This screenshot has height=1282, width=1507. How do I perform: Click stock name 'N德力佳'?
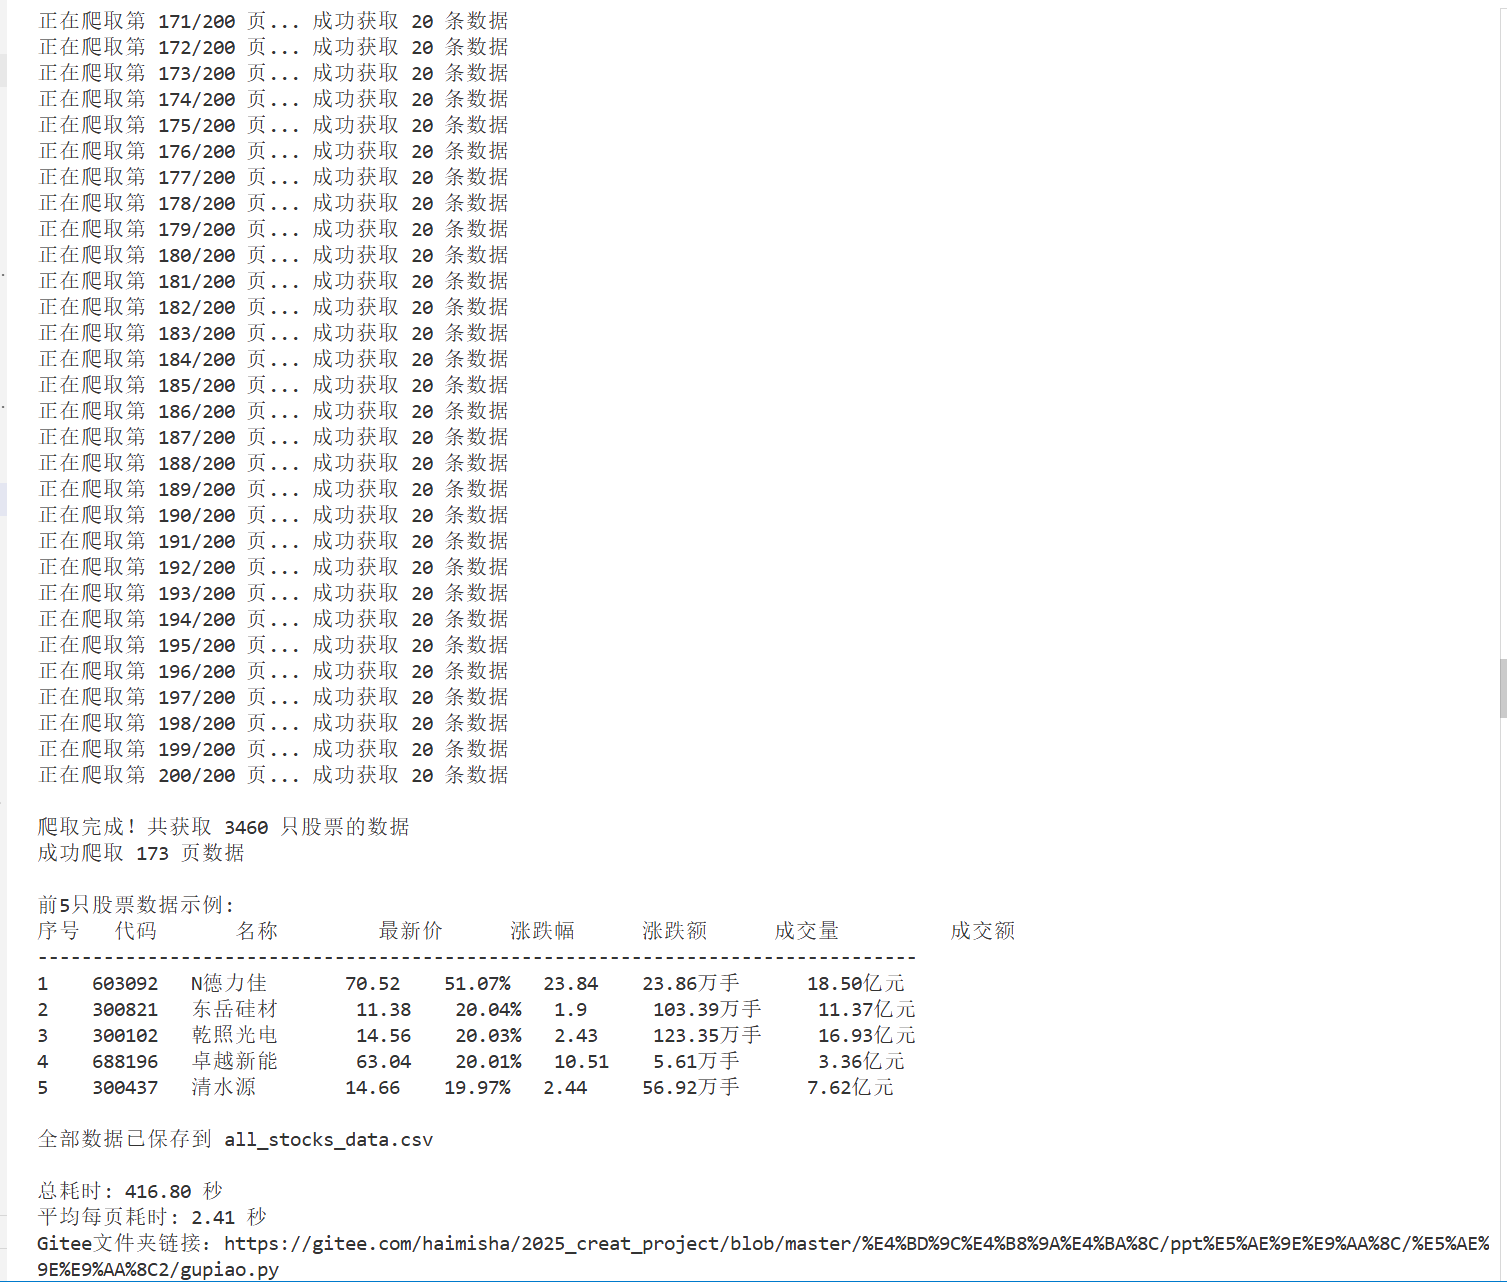point(229,984)
